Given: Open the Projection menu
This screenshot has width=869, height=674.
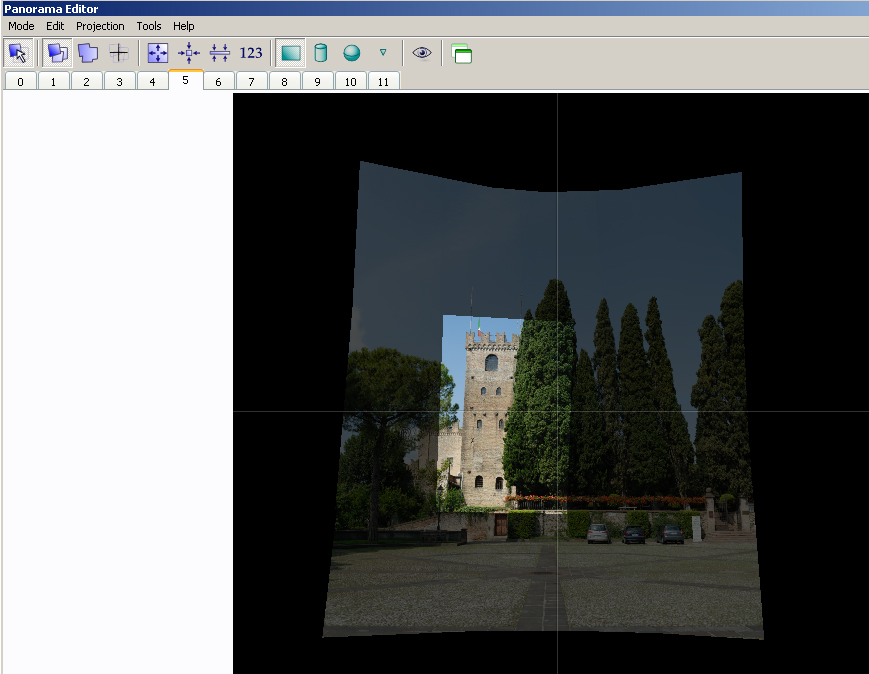Looking at the screenshot, I should pos(100,26).
